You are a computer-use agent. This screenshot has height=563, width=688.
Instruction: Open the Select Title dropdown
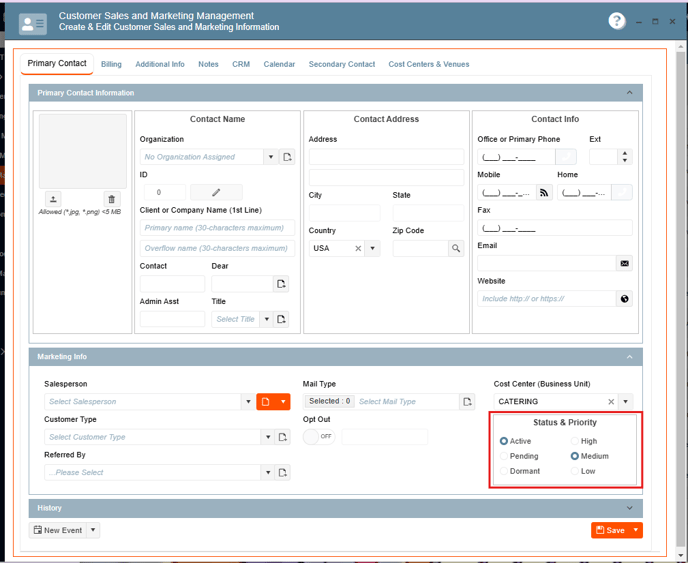coord(266,319)
